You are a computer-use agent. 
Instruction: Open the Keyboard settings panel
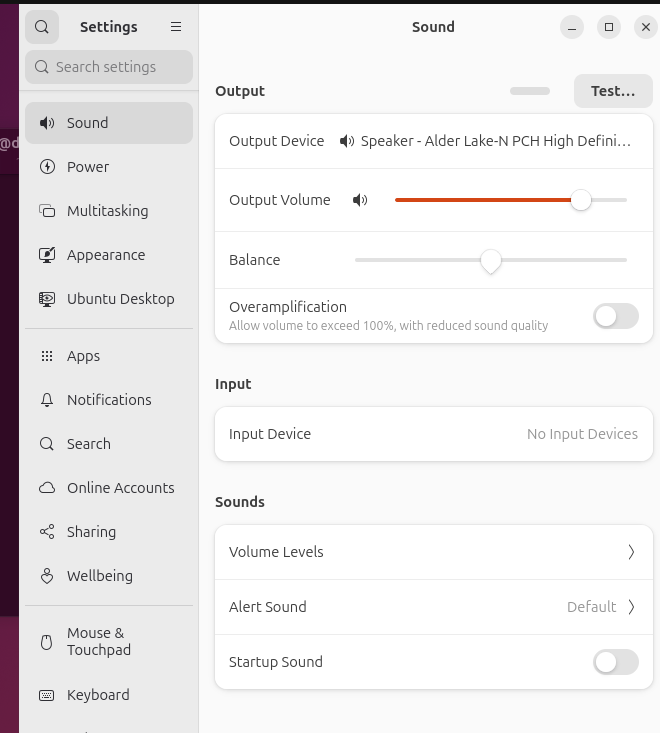click(98, 695)
